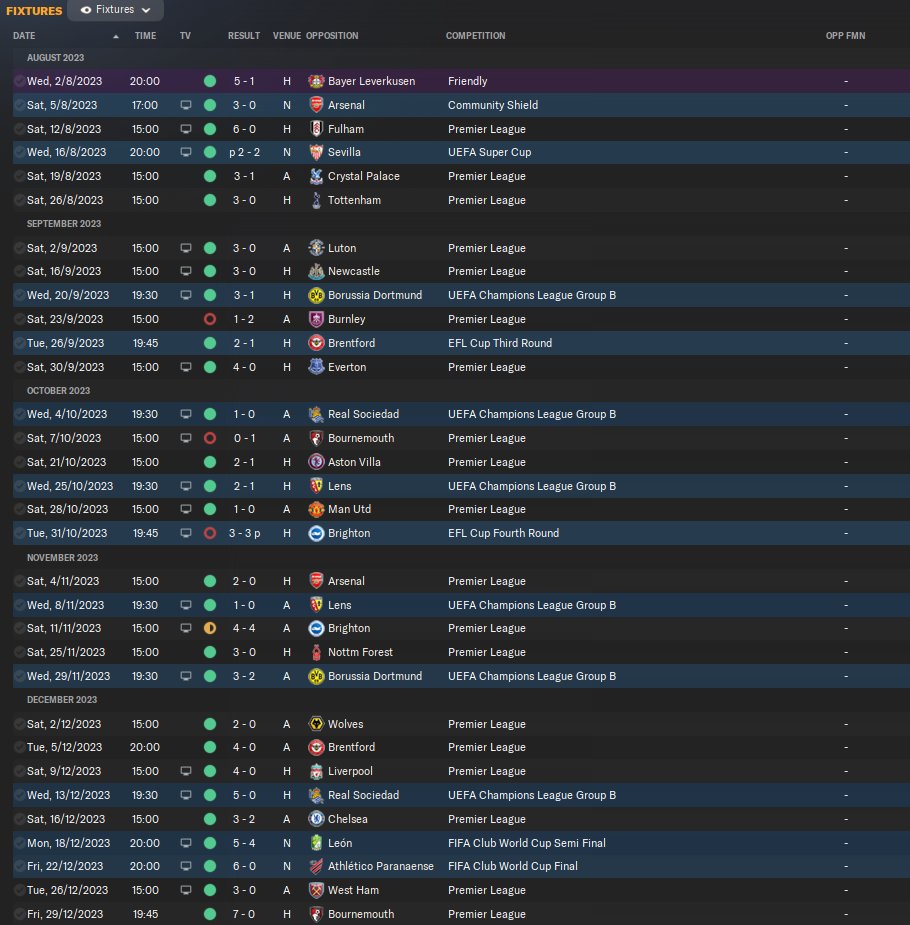Image resolution: width=910 pixels, height=925 pixels.
Task: Select the 4 - 0 Everton result
Action: point(244,367)
